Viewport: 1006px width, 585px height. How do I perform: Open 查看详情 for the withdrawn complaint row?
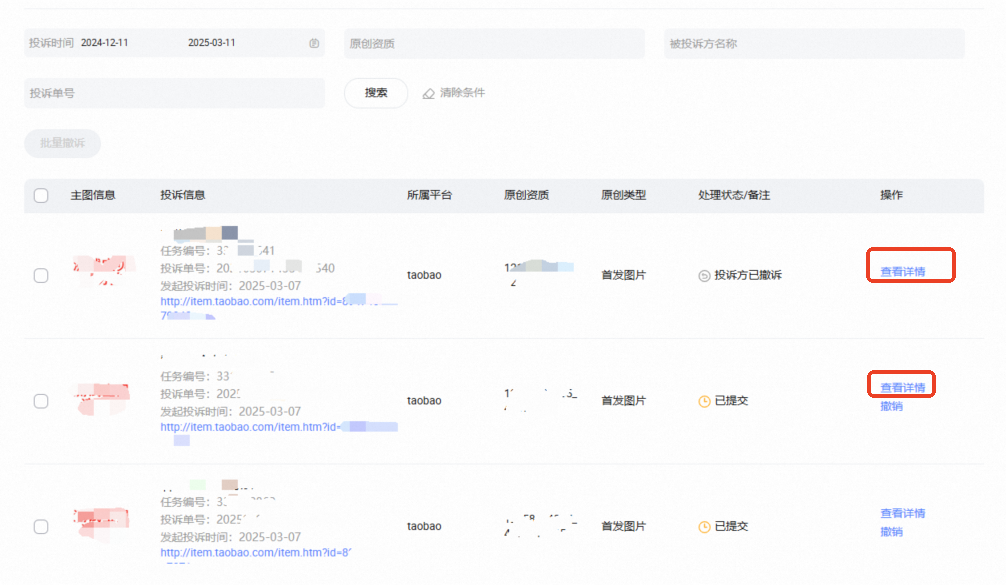(x=903, y=272)
